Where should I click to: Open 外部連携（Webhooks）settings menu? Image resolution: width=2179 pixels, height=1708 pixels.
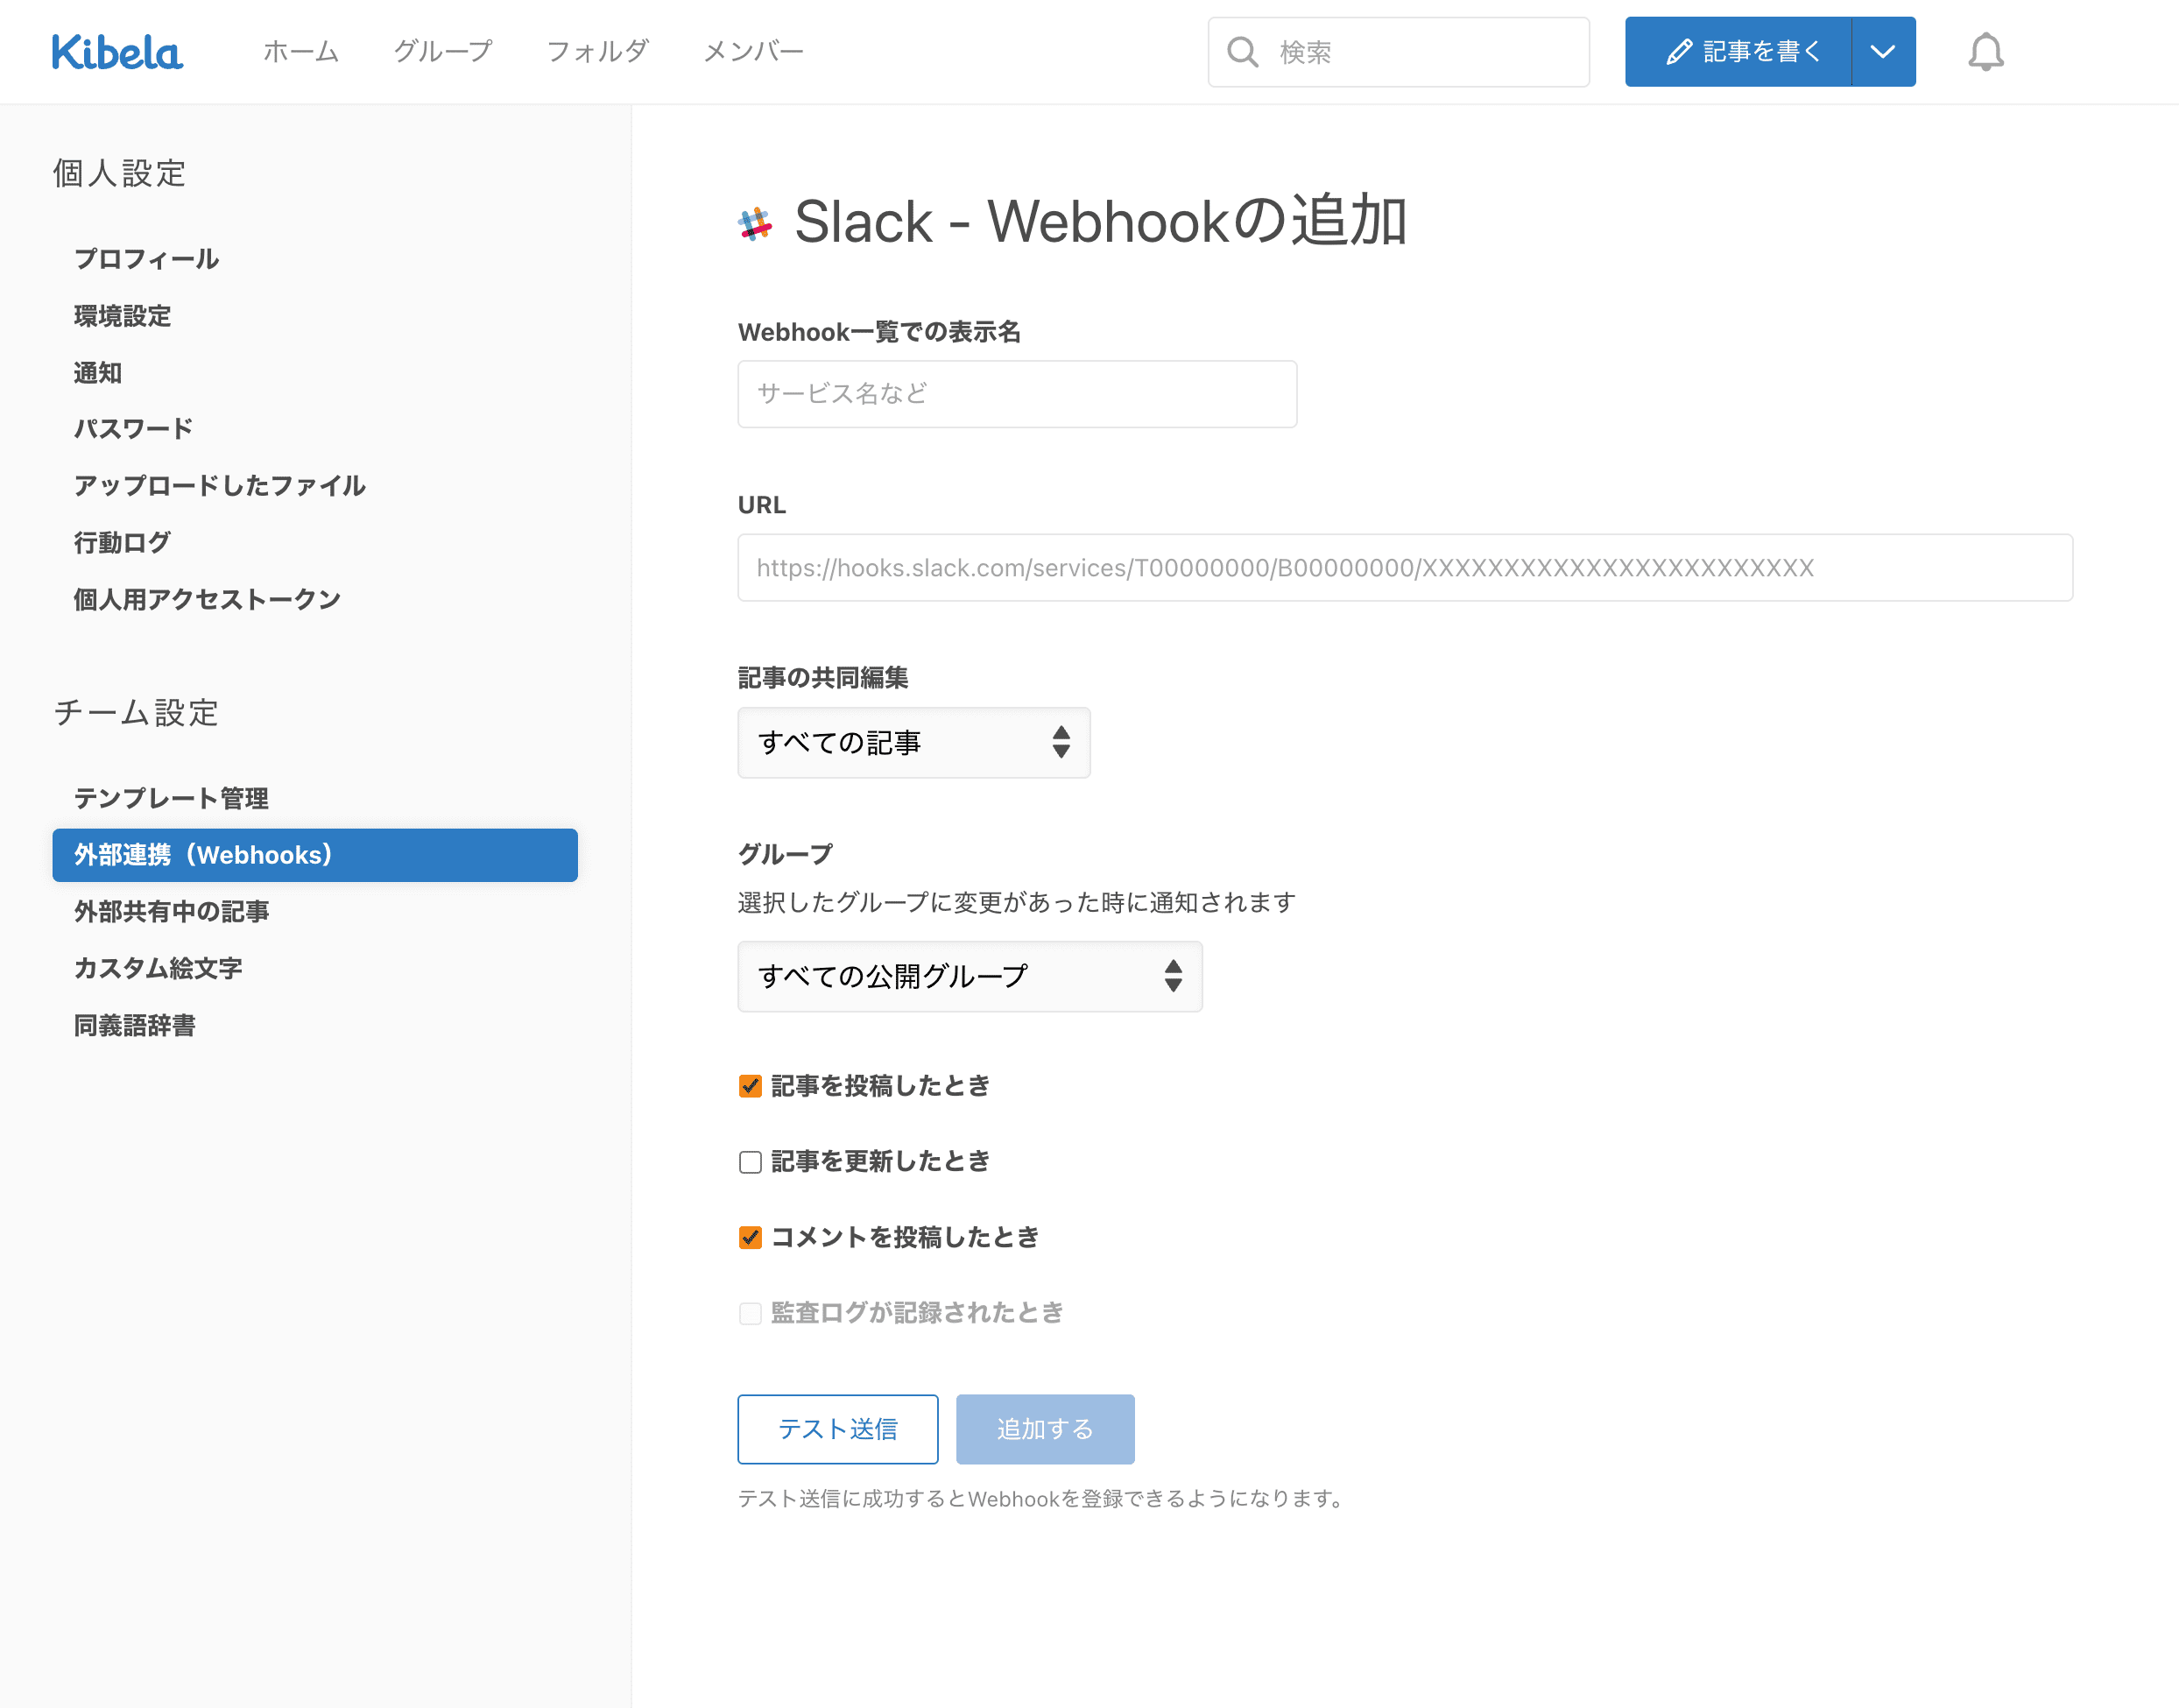coord(314,856)
